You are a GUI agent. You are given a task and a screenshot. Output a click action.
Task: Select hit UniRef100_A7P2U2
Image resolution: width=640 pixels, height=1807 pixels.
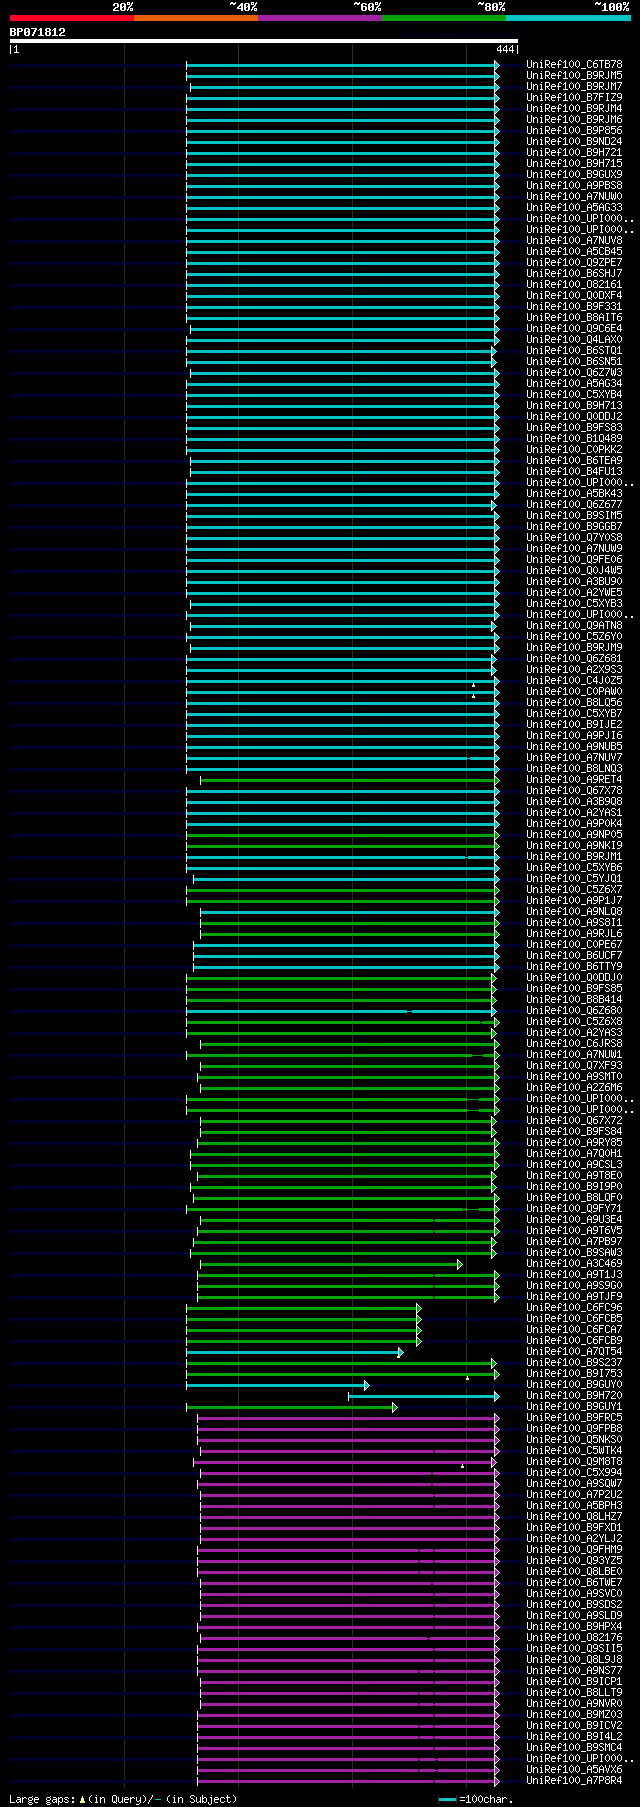[574, 1495]
